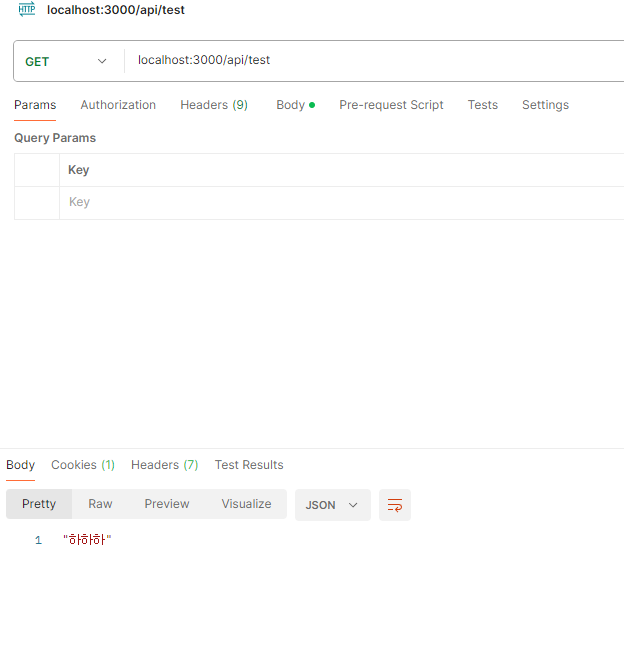Viewport: 624px width, 656px height.
Task: Open the Test Results tab
Action: pos(249,465)
